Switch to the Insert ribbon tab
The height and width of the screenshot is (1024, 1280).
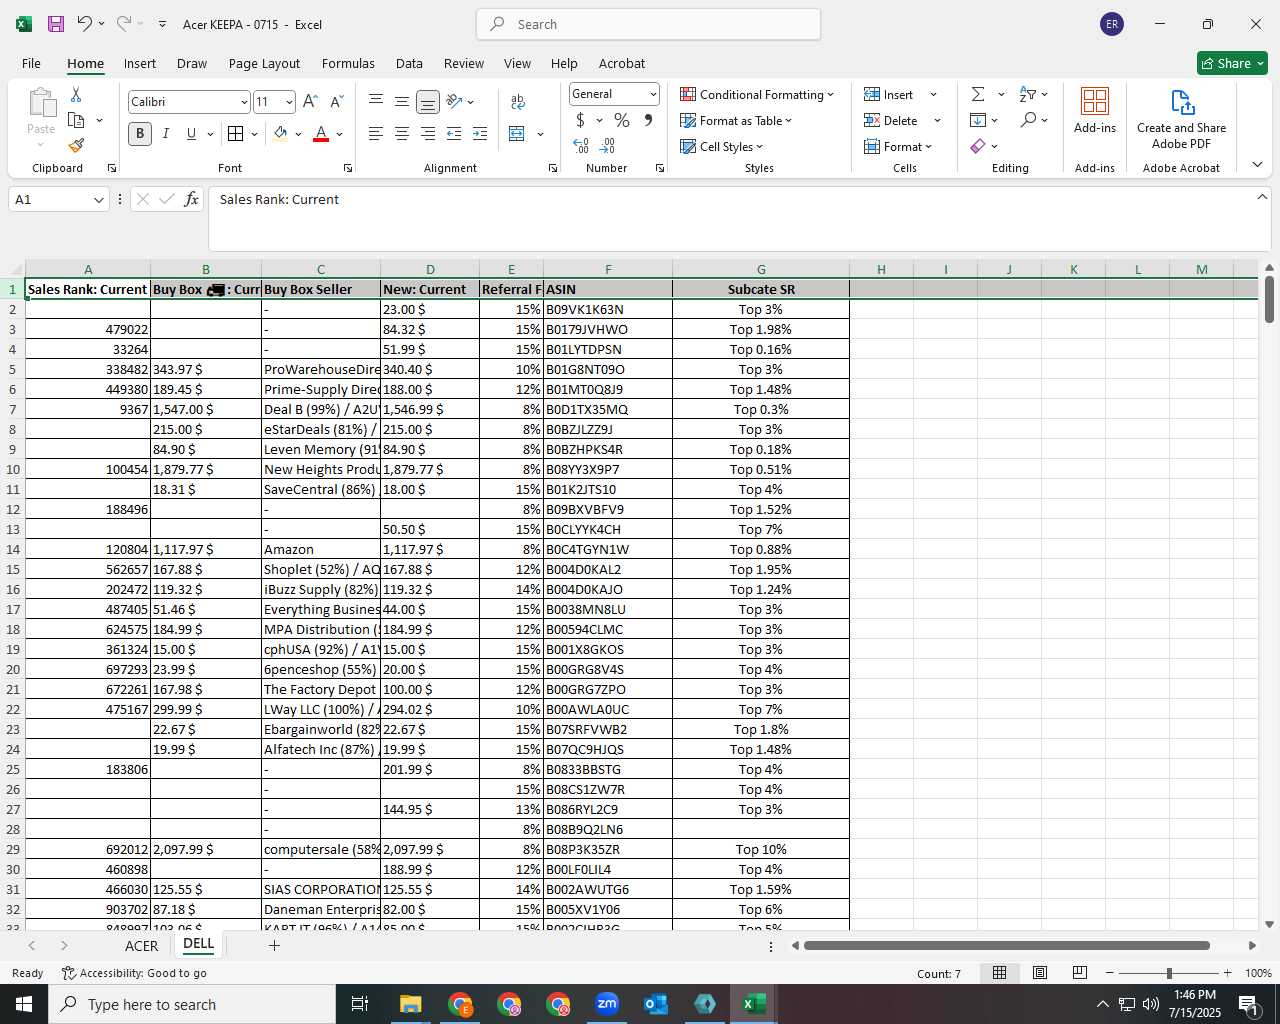click(140, 63)
